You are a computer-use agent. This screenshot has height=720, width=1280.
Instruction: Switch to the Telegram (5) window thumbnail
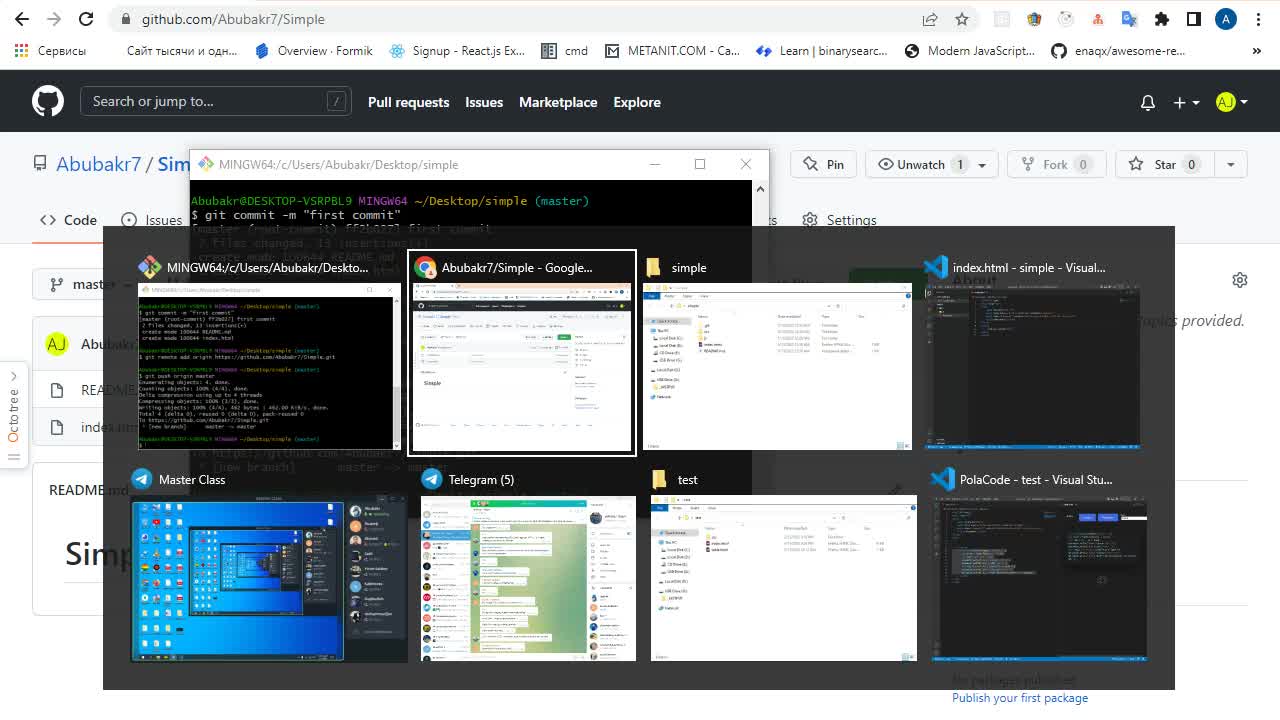(528, 565)
